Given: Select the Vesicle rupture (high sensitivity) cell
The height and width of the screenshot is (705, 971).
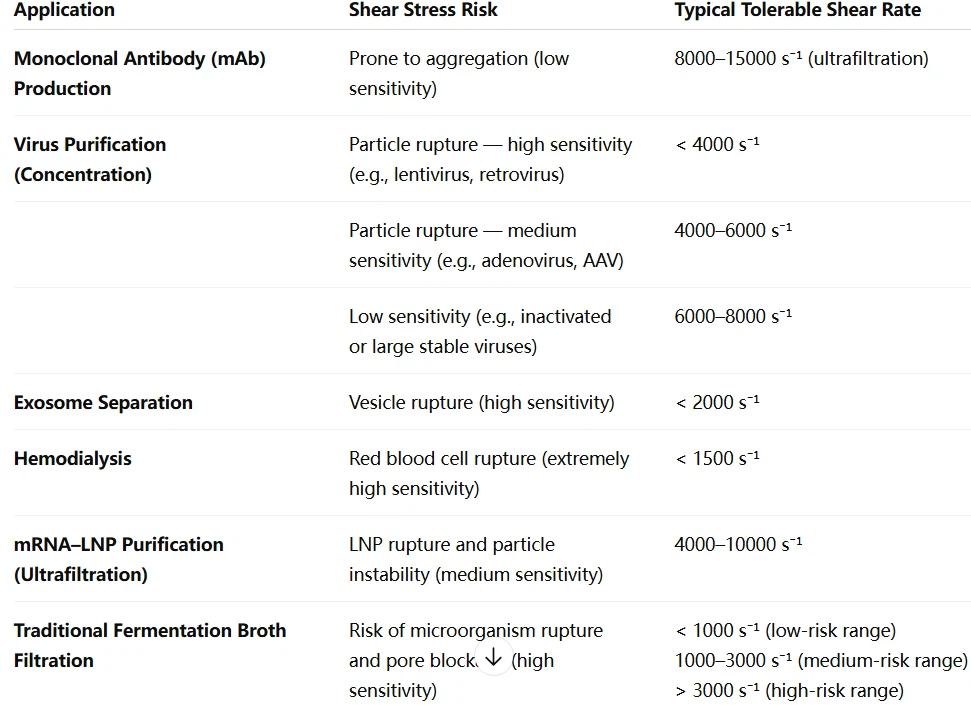Looking at the screenshot, I should [x=481, y=403].
